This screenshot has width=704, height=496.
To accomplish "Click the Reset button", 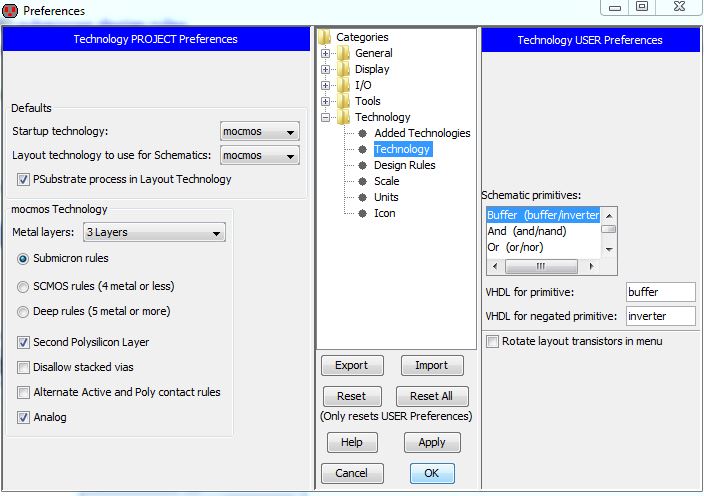I will [x=352, y=396].
